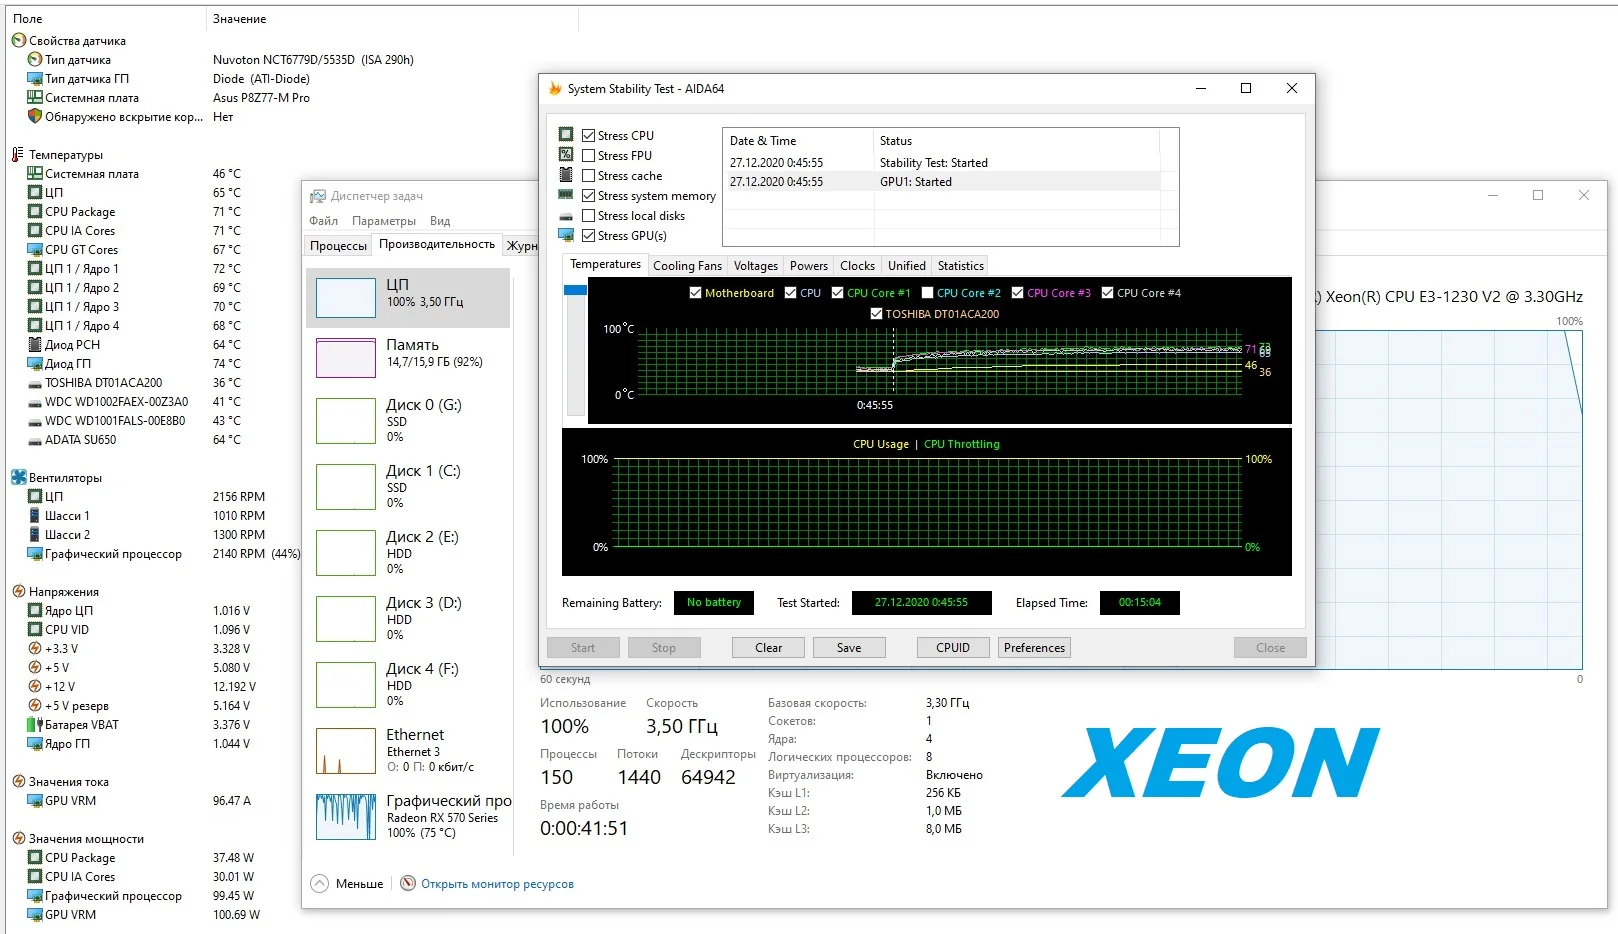Enable the CPU Core #2 graph checkbox
Screen dimensions: 1618x934
click(927, 293)
